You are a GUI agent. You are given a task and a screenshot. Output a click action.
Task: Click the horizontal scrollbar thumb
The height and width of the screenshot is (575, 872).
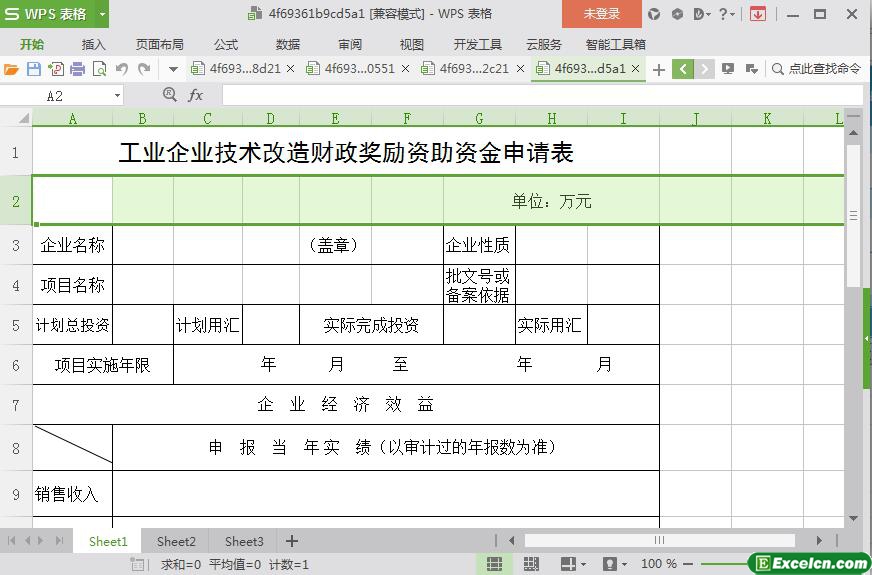[x=659, y=541]
